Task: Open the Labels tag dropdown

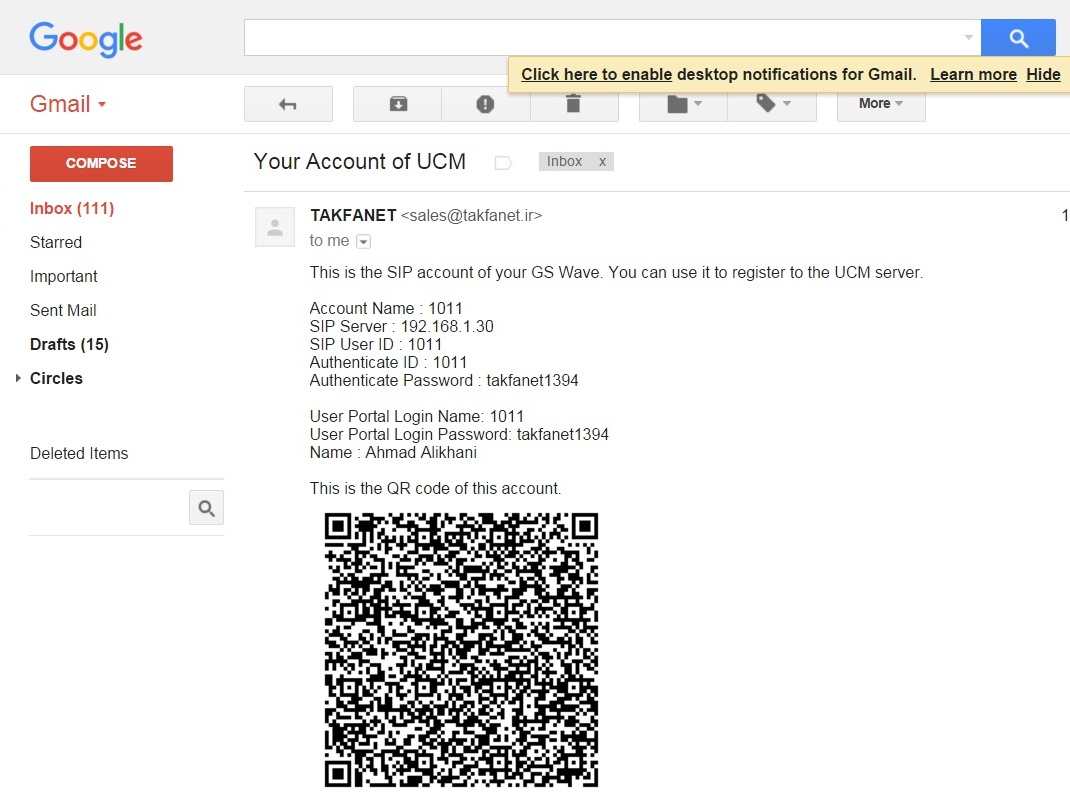Action: (x=772, y=104)
